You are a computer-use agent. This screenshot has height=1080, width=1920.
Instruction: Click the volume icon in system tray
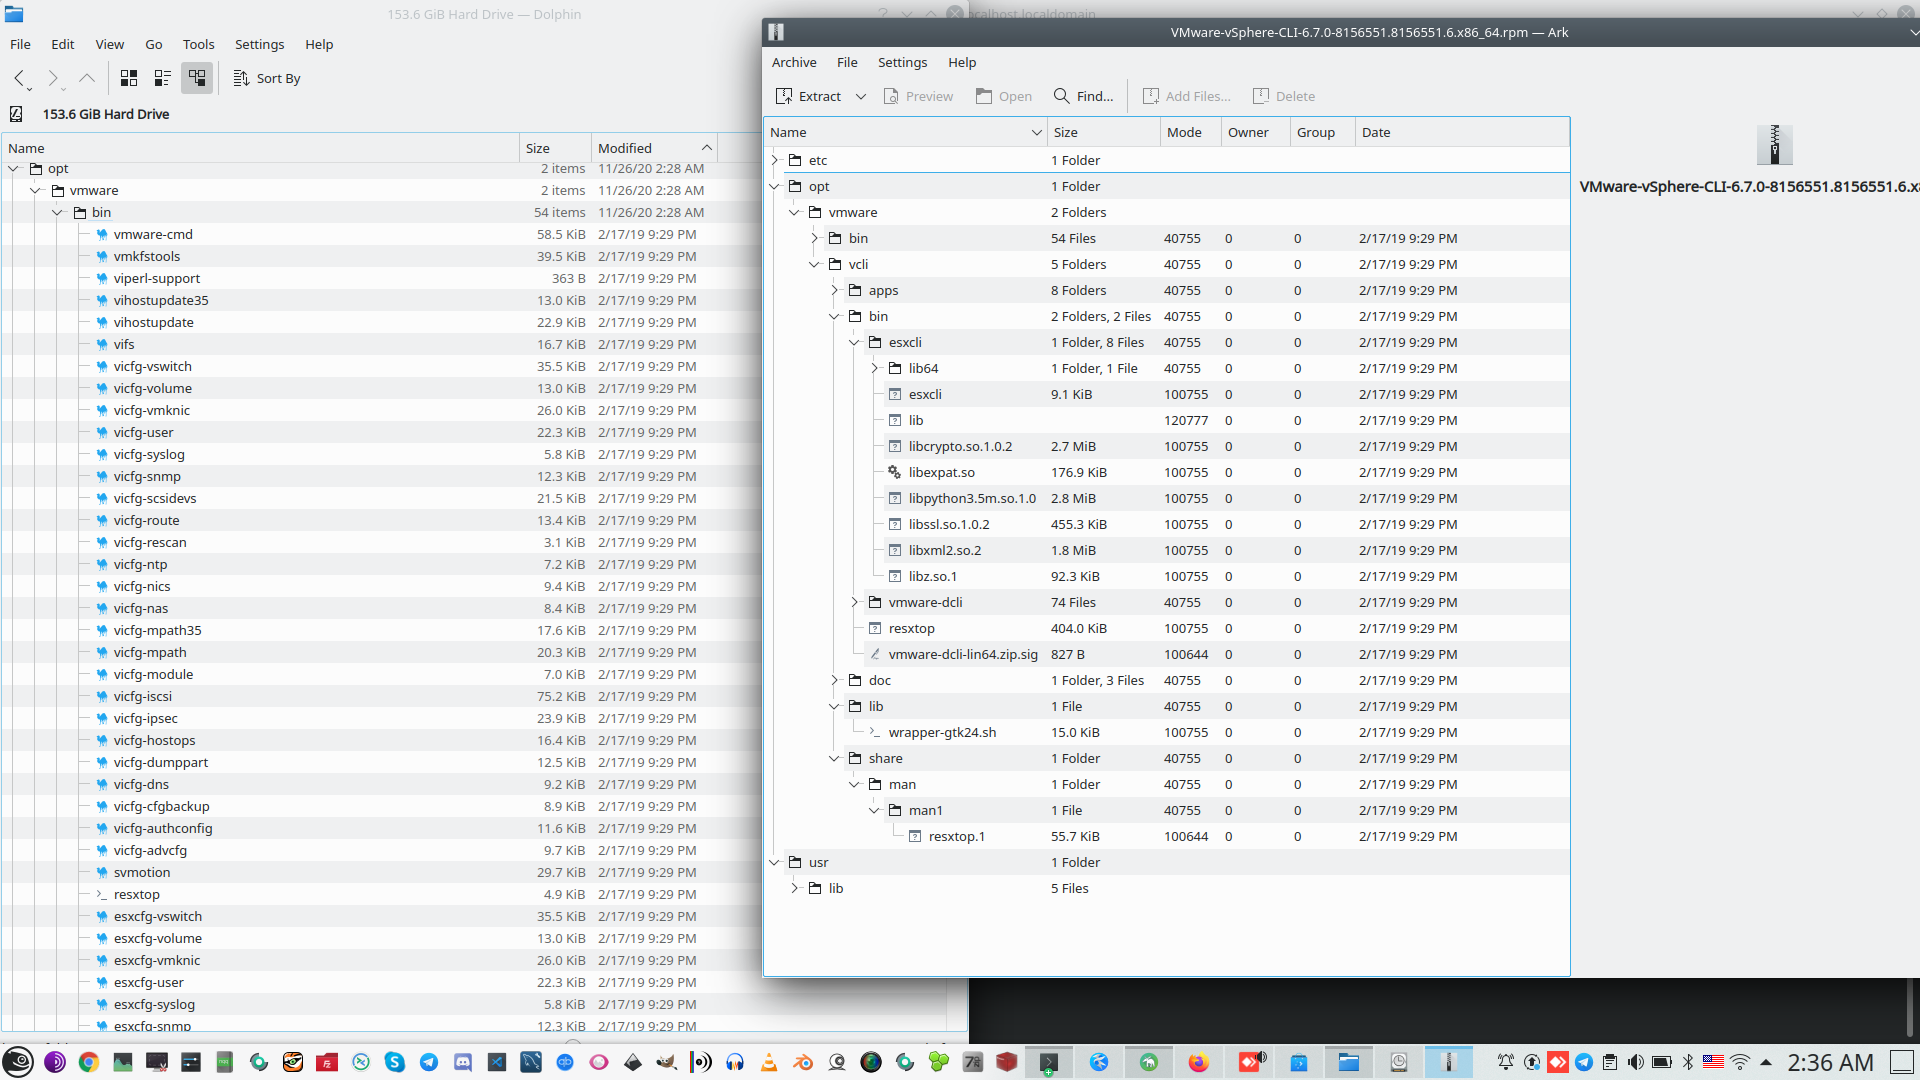[1635, 1062]
